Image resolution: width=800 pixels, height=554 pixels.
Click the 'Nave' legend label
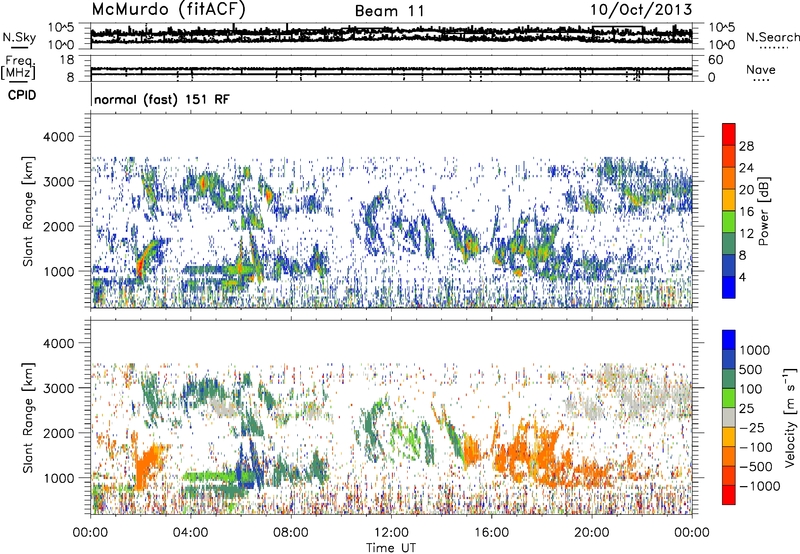761,69
